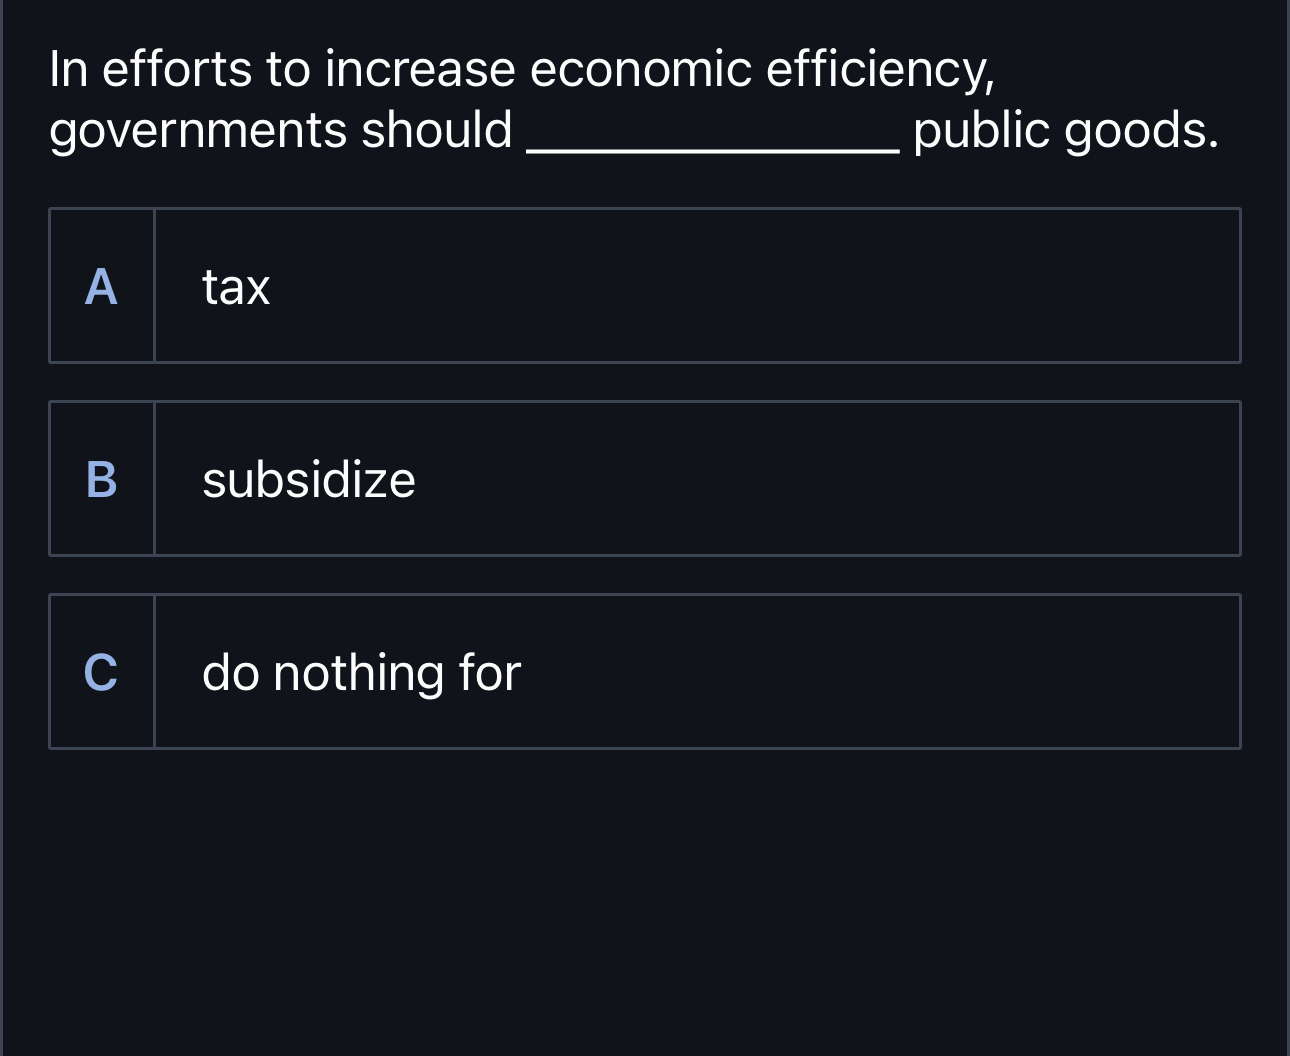Click the letter badge B

[101, 480]
